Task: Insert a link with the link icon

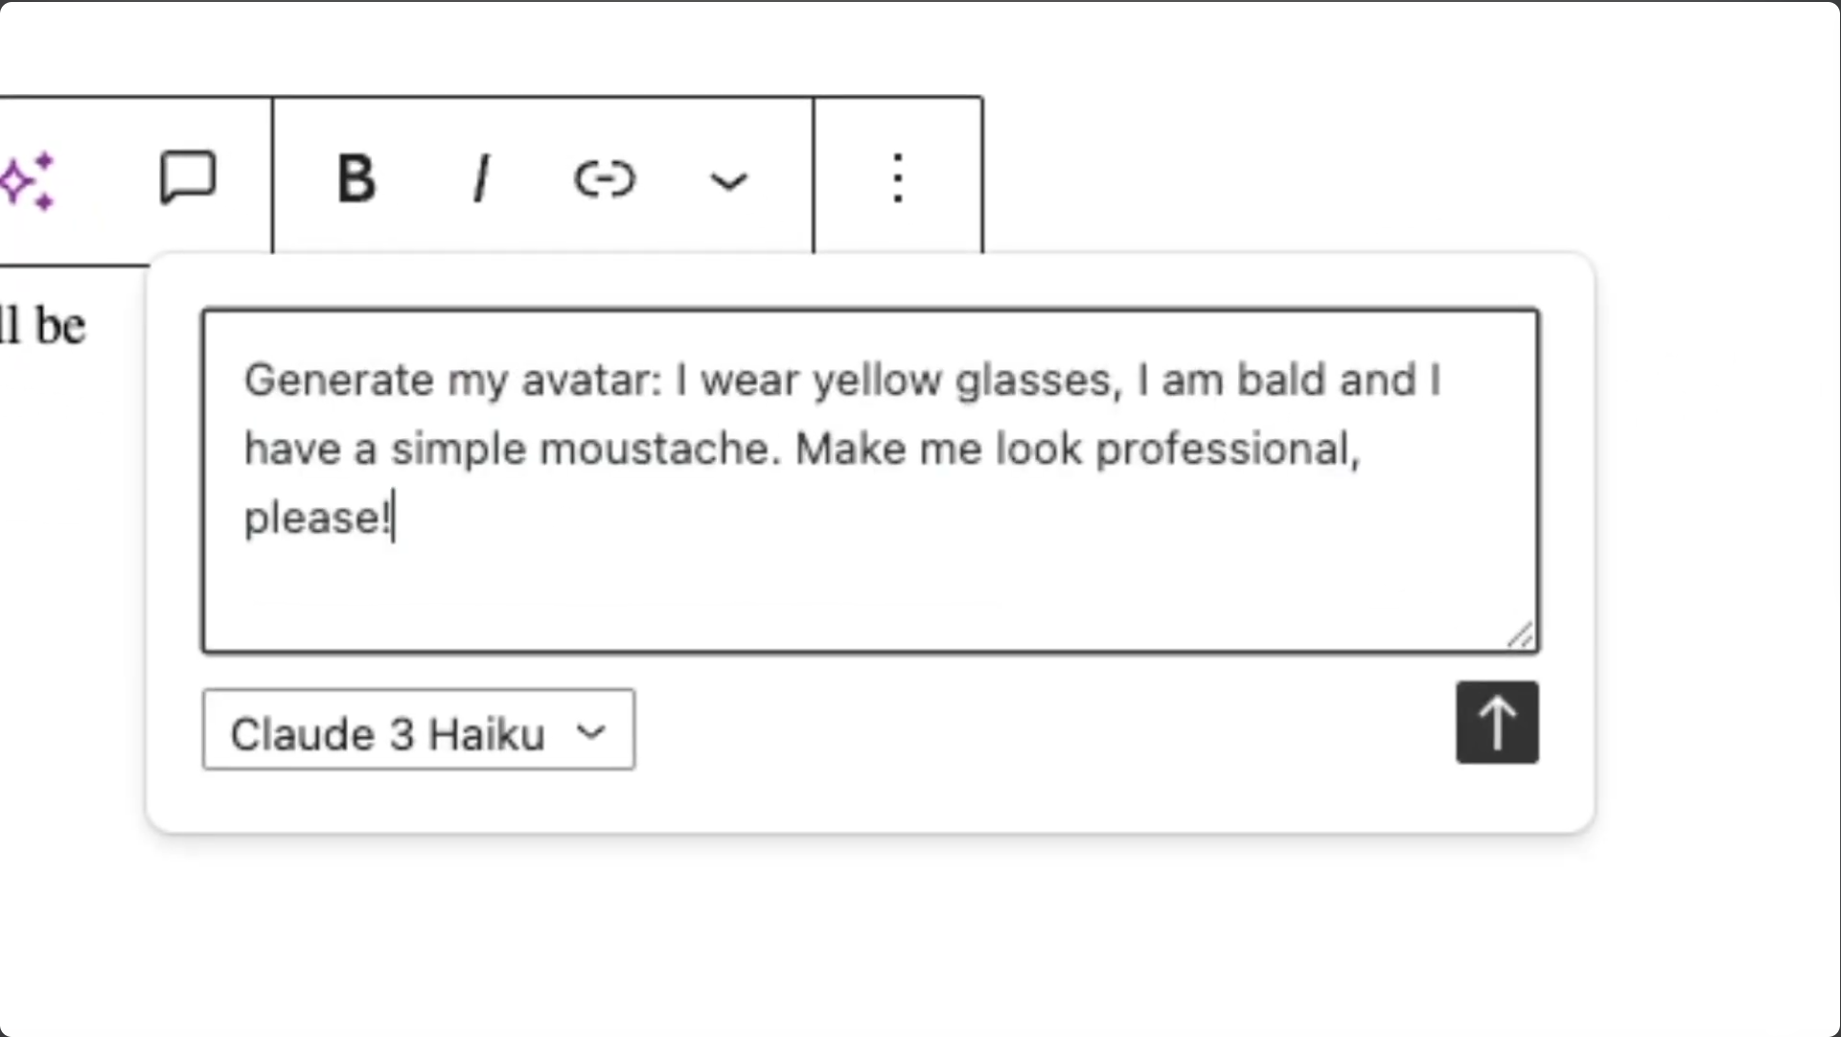Action: coord(604,180)
